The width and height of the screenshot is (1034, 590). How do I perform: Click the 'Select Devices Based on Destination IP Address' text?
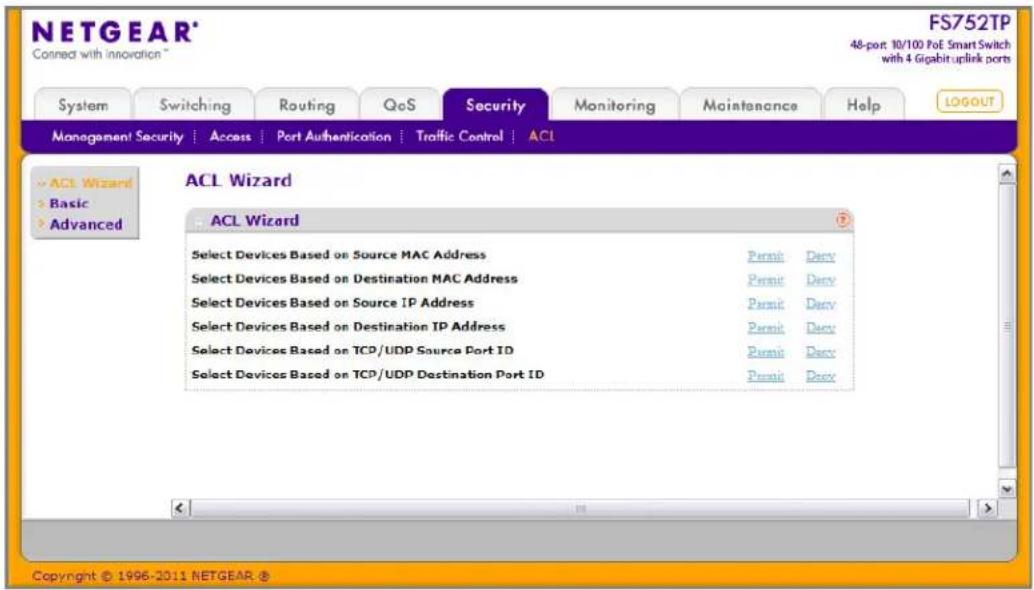pyautogui.click(x=348, y=326)
